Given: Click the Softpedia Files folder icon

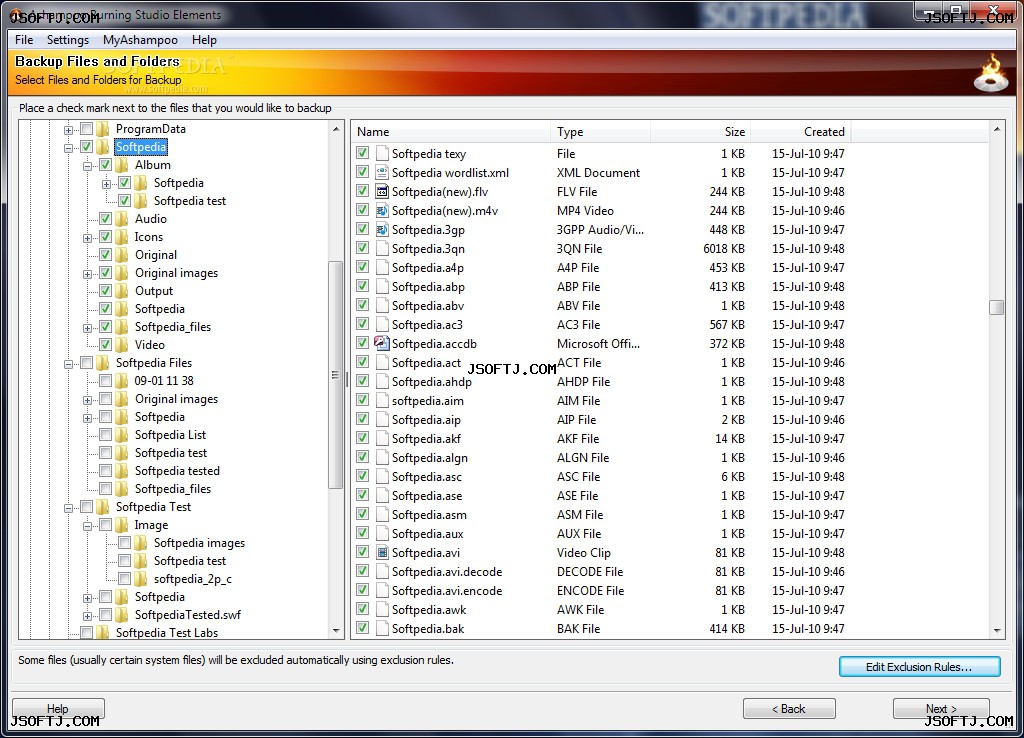Looking at the screenshot, I should pos(103,362).
